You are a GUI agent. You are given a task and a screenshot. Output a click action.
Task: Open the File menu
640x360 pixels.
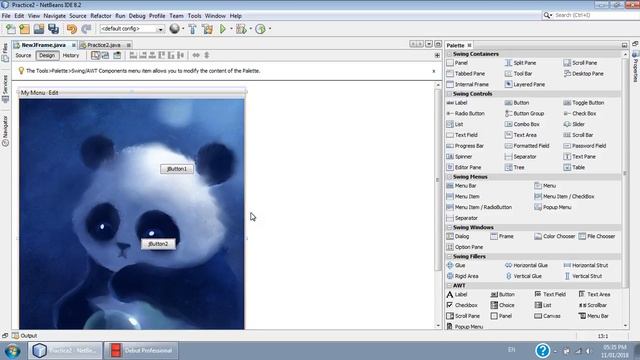tap(6, 16)
